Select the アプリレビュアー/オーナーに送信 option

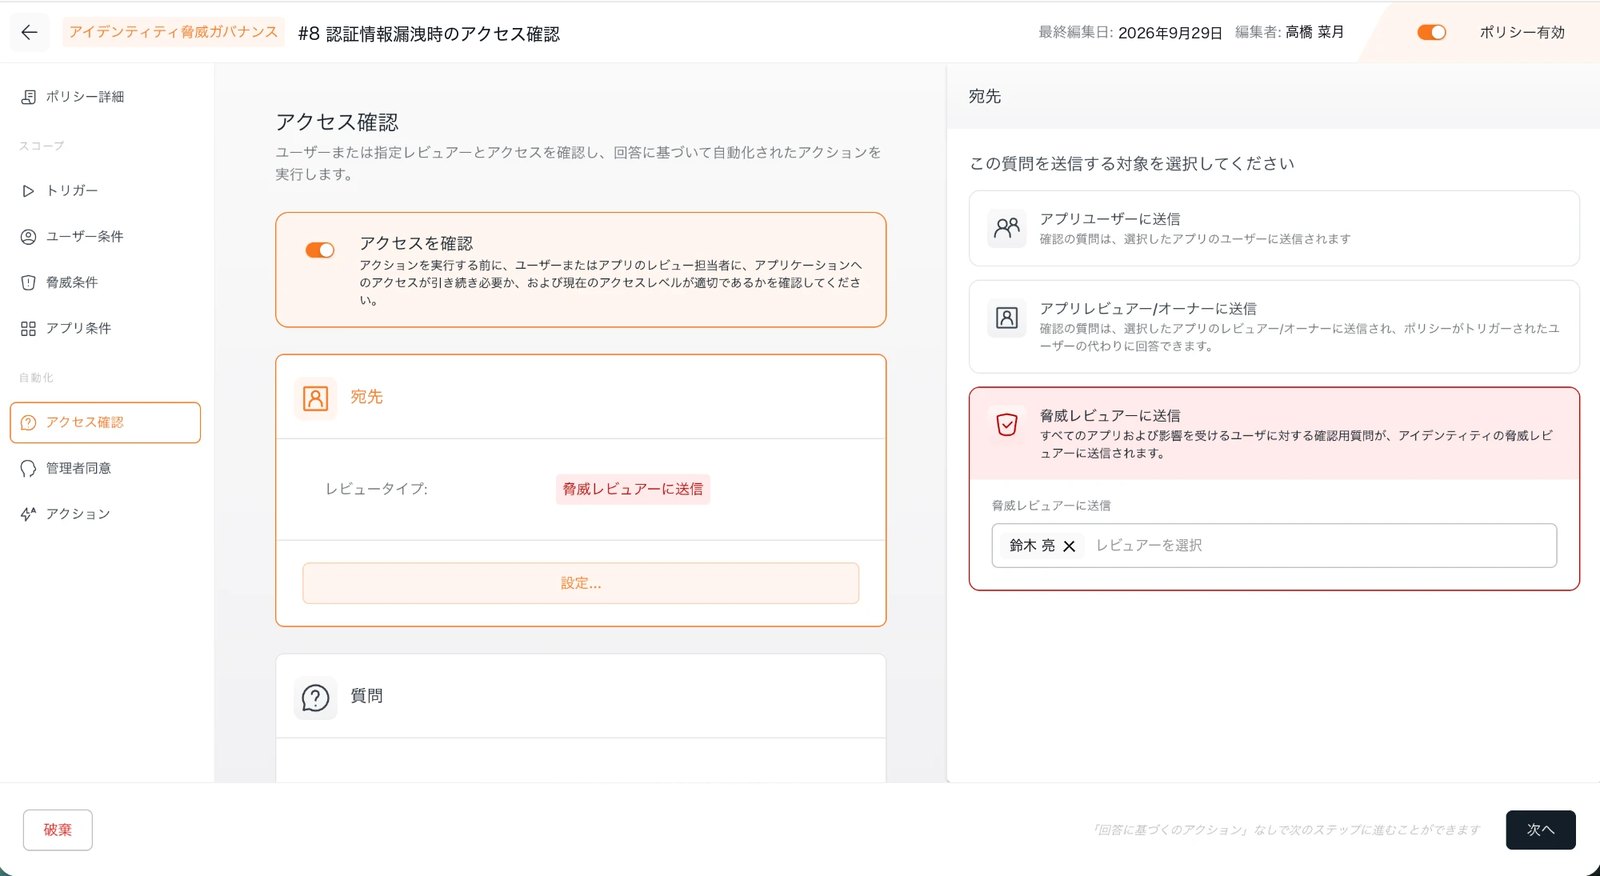pos(1274,327)
